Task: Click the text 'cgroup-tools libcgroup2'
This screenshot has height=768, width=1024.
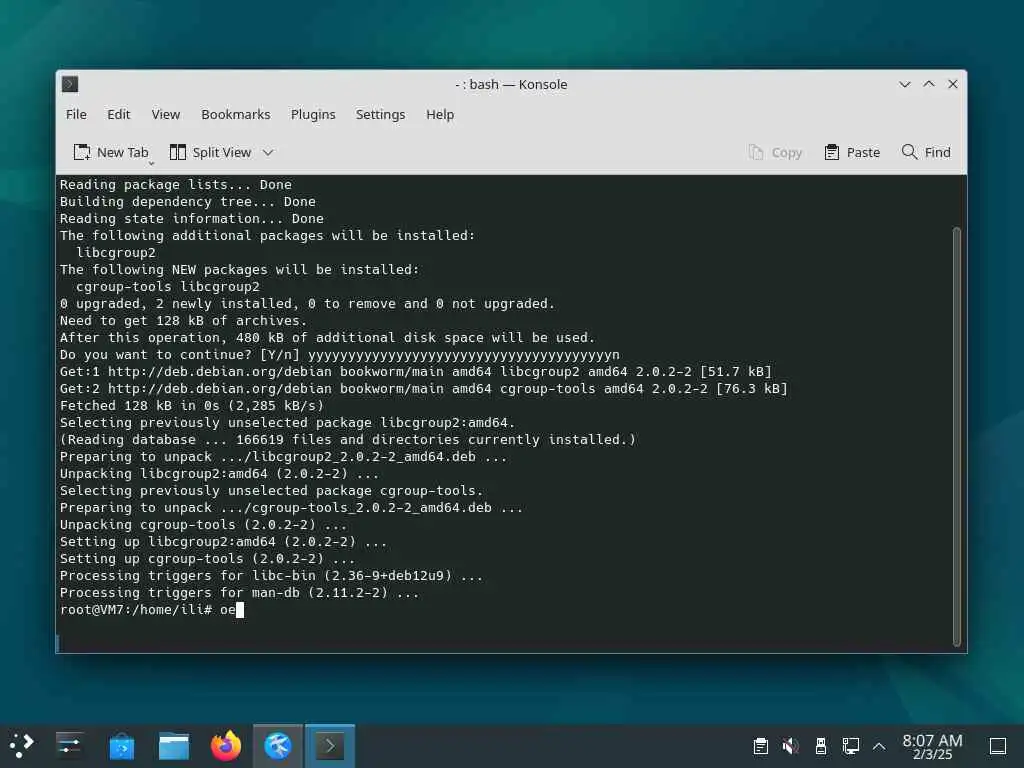Action: point(168,287)
